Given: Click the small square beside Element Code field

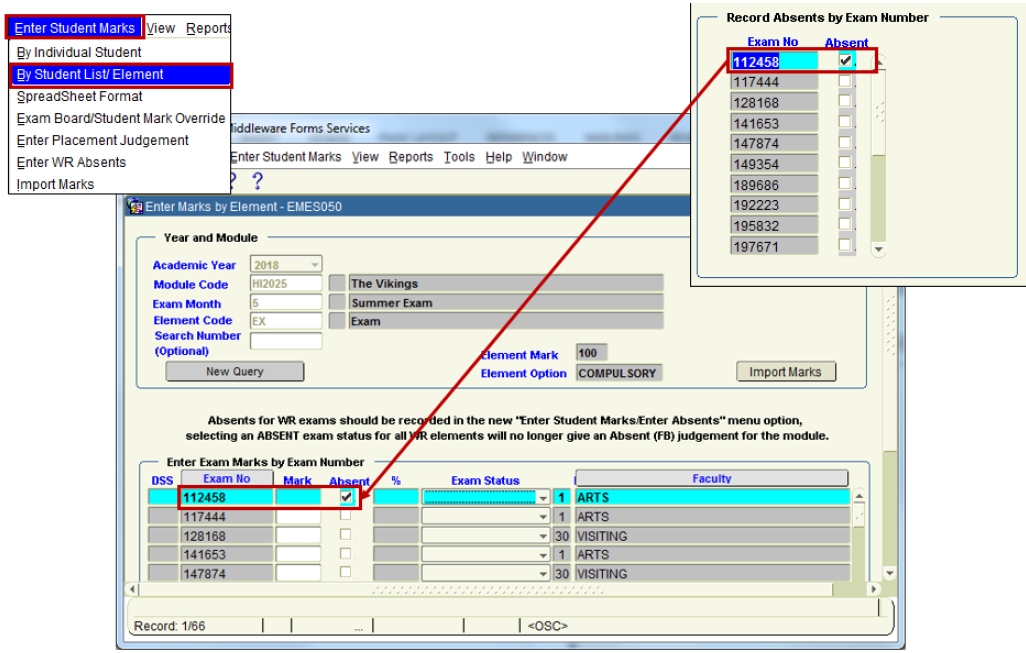Looking at the screenshot, I should coord(336,321).
